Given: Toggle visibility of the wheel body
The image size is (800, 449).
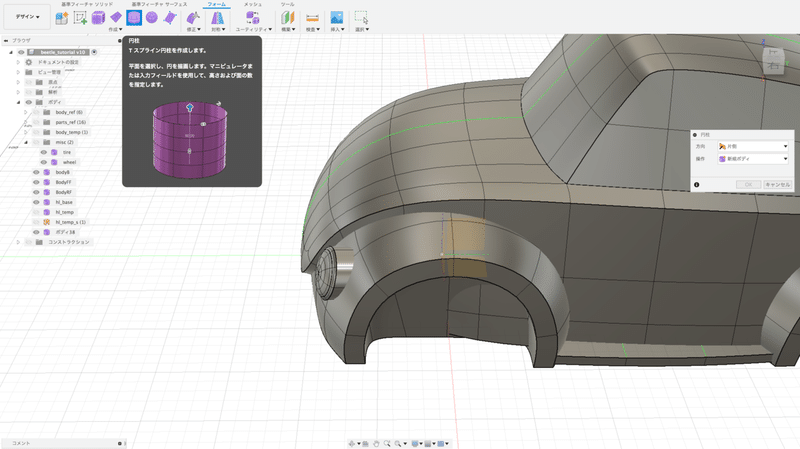Looking at the screenshot, I should [43, 162].
